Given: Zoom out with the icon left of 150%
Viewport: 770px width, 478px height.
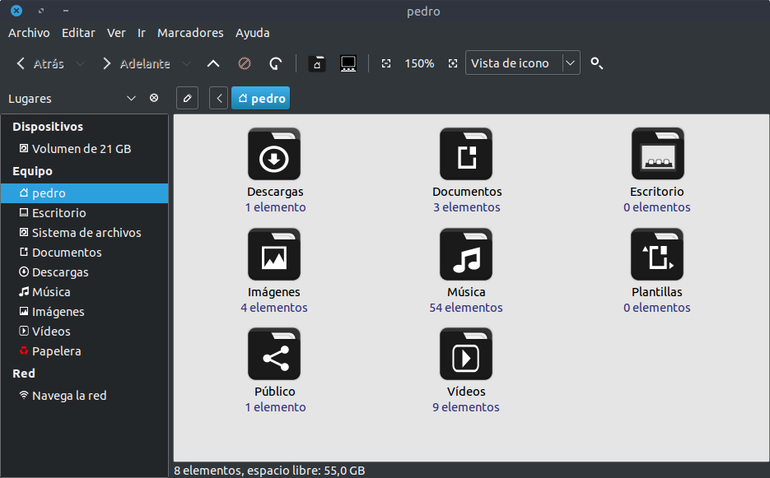Looking at the screenshot, I should coord(386,63).
